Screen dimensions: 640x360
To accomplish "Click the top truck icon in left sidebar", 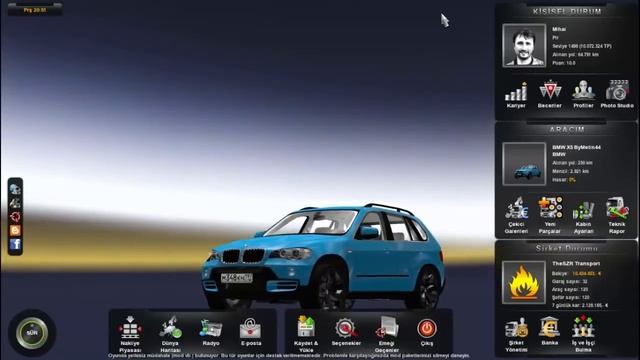I will 15,189.
